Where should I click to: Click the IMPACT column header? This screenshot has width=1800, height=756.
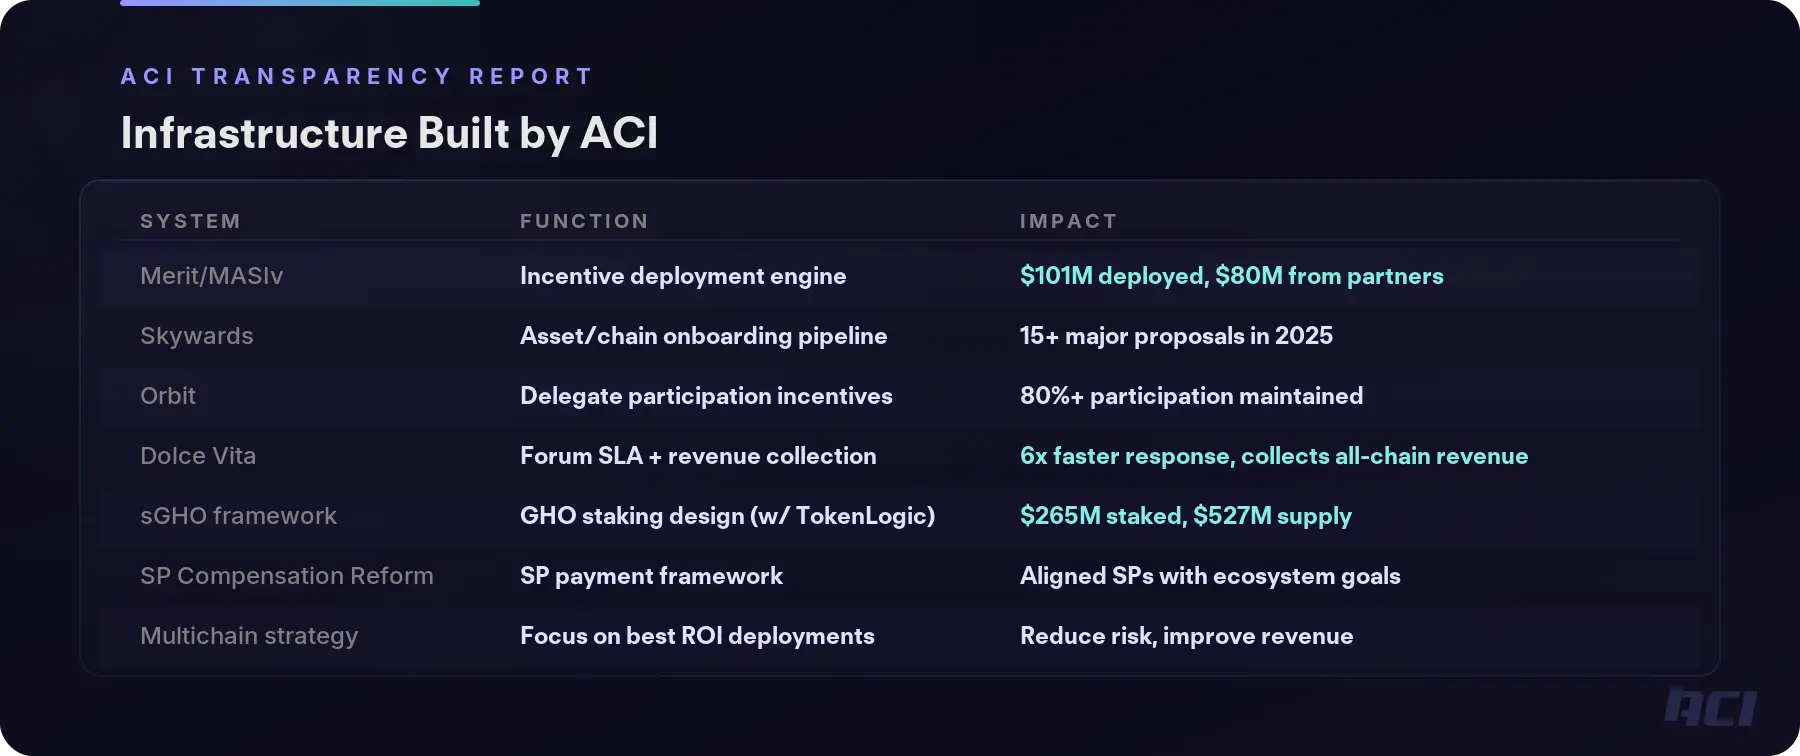click(x=1068, y=221)
